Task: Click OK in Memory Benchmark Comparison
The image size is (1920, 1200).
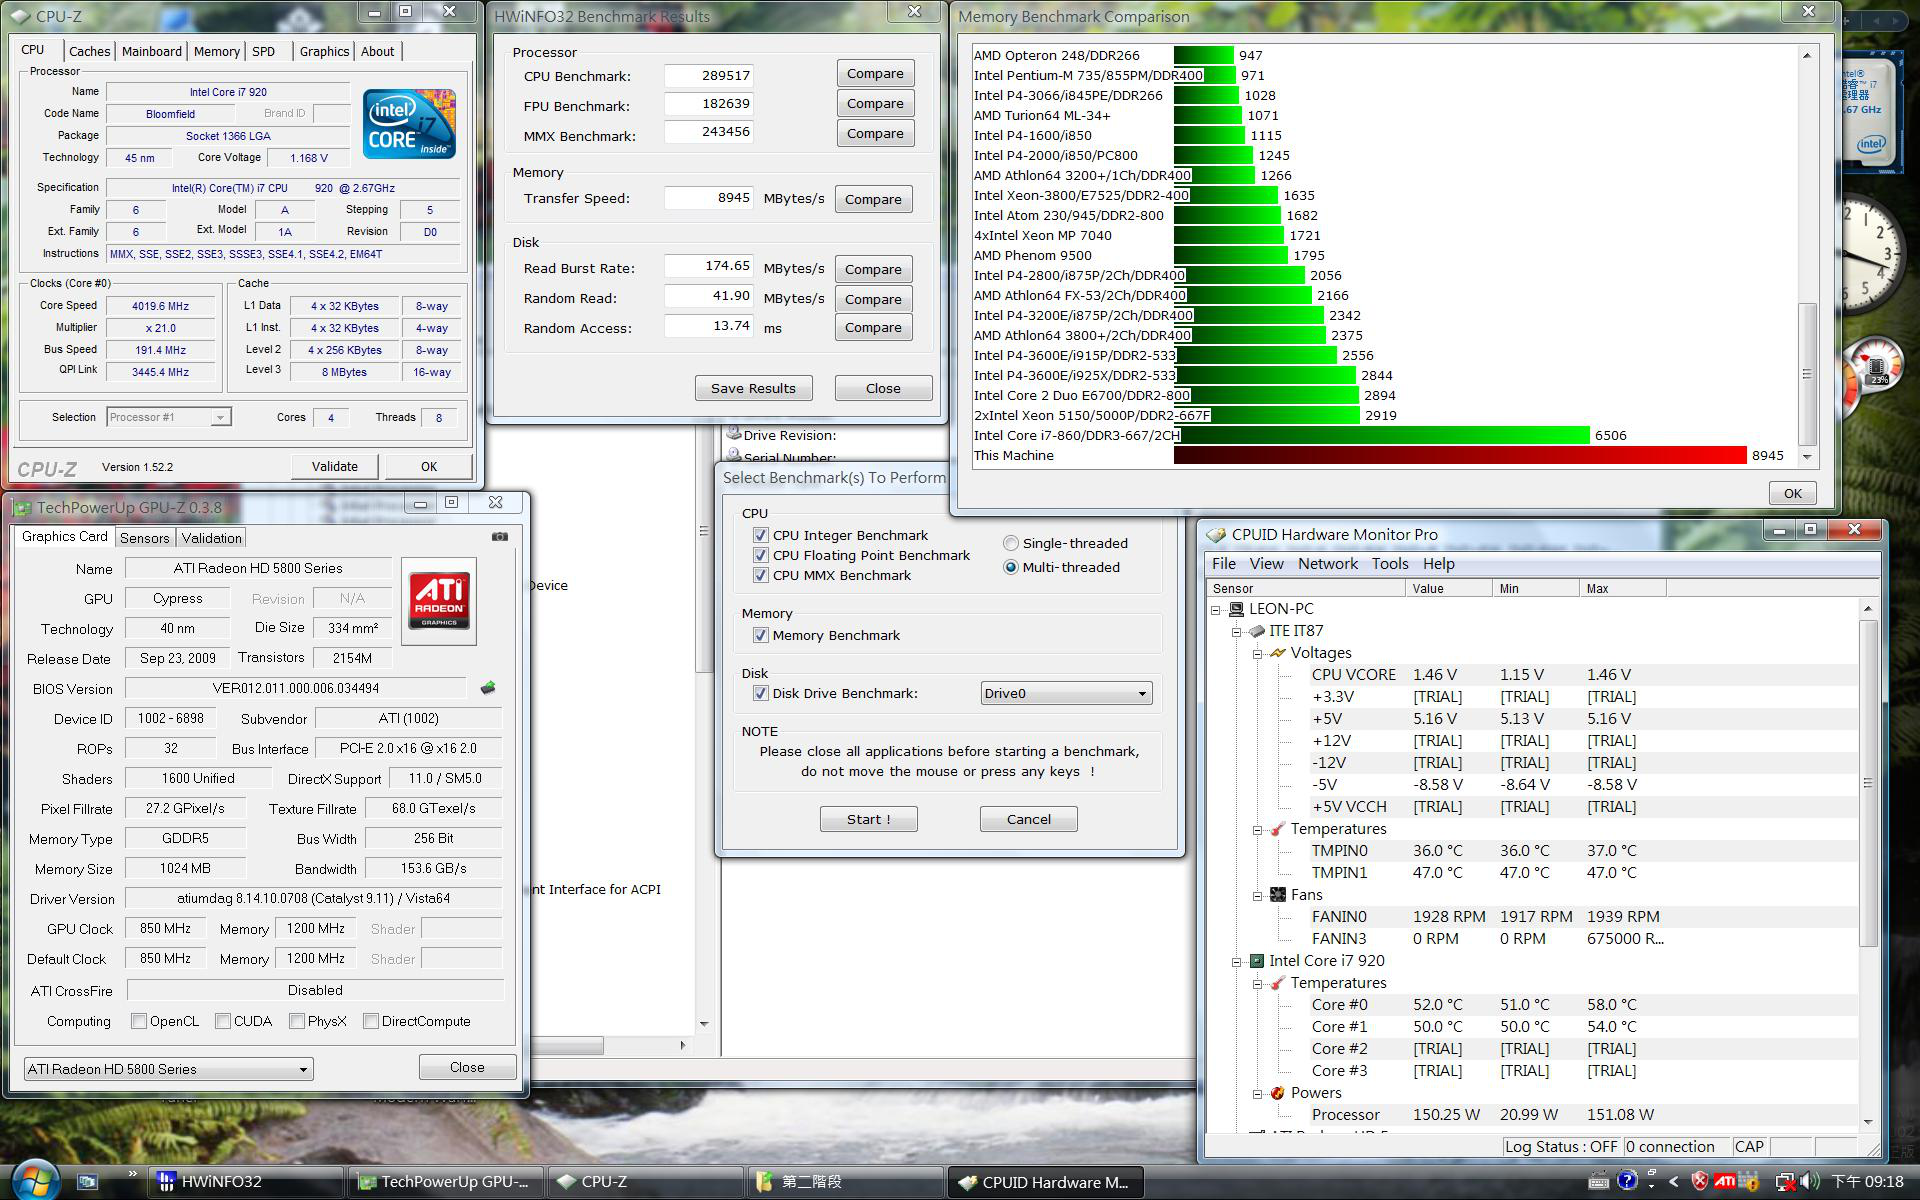Action: click(x=1792, y=493)
